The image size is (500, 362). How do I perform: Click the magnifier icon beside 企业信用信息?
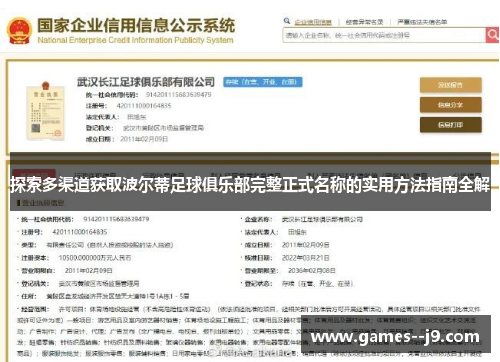(x=287, y=21)
